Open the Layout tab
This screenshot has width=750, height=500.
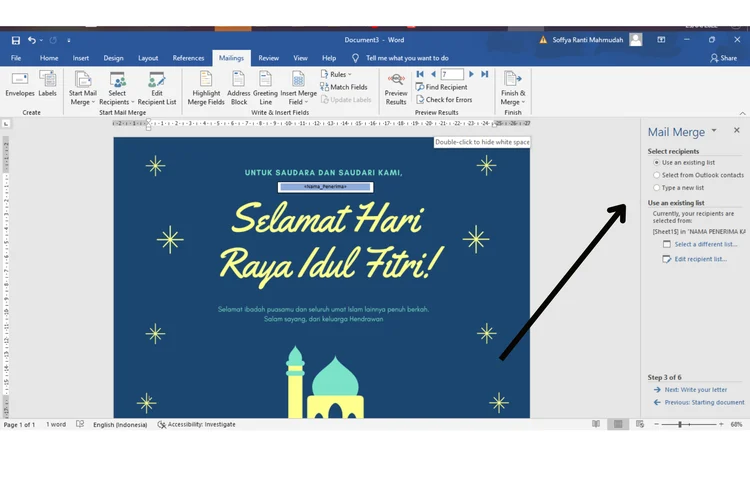tap(148, 58)
